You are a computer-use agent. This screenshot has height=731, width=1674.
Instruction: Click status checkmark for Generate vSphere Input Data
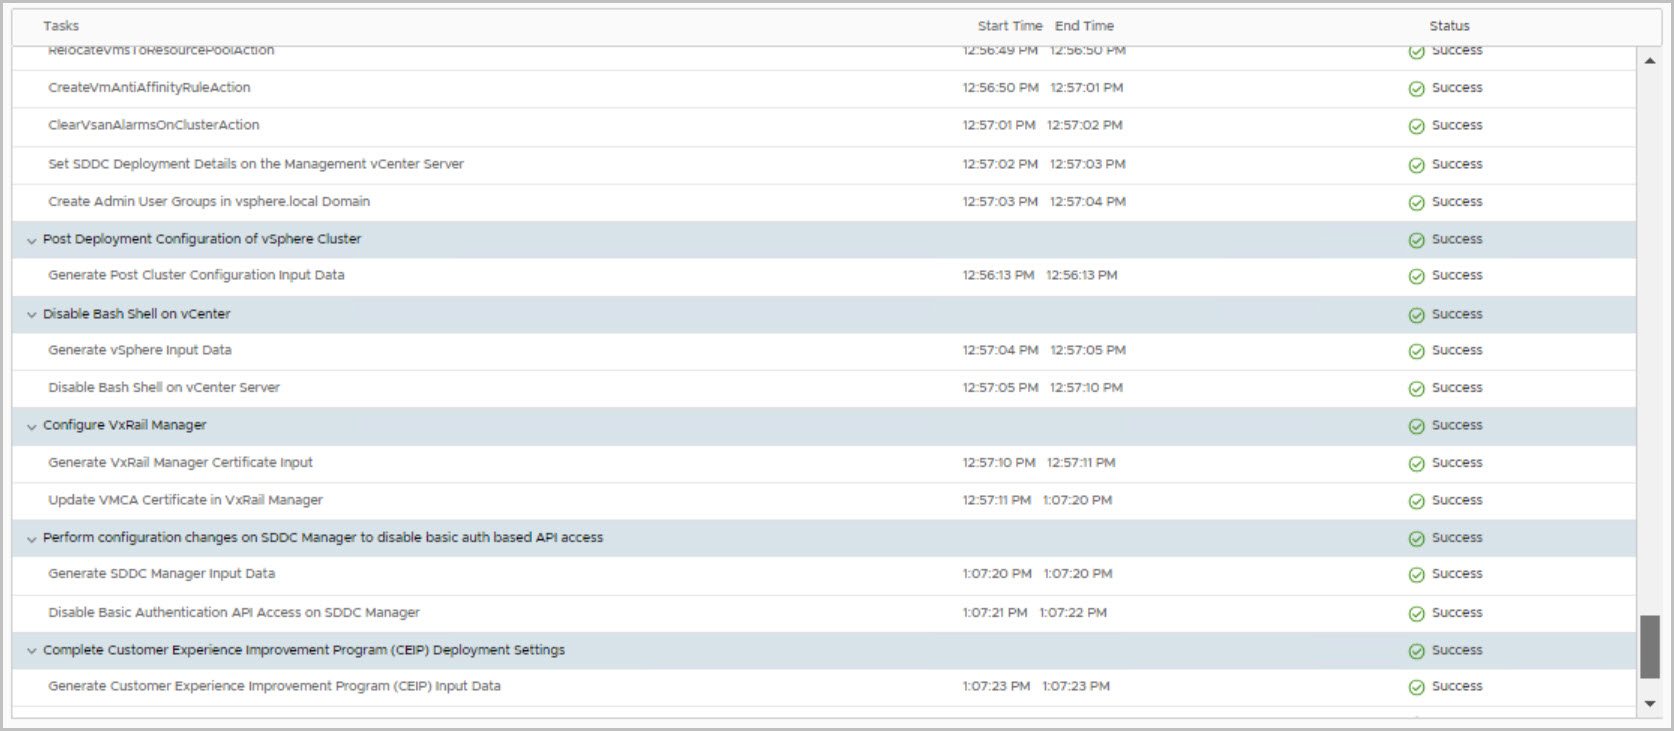coord(1416,351)
